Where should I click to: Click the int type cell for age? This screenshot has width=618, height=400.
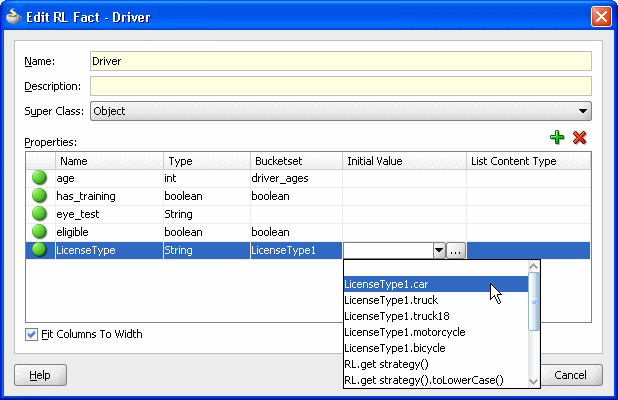(207, 178)
